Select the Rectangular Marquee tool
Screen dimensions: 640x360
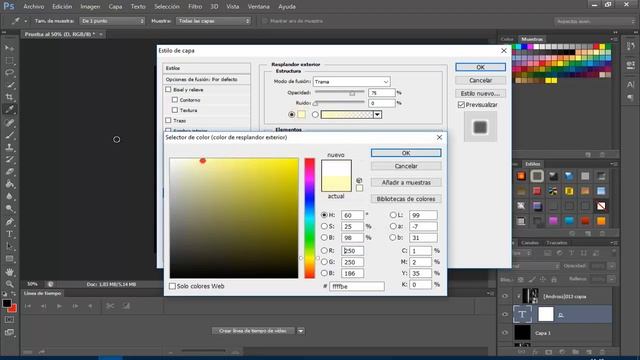click(9, 60)
